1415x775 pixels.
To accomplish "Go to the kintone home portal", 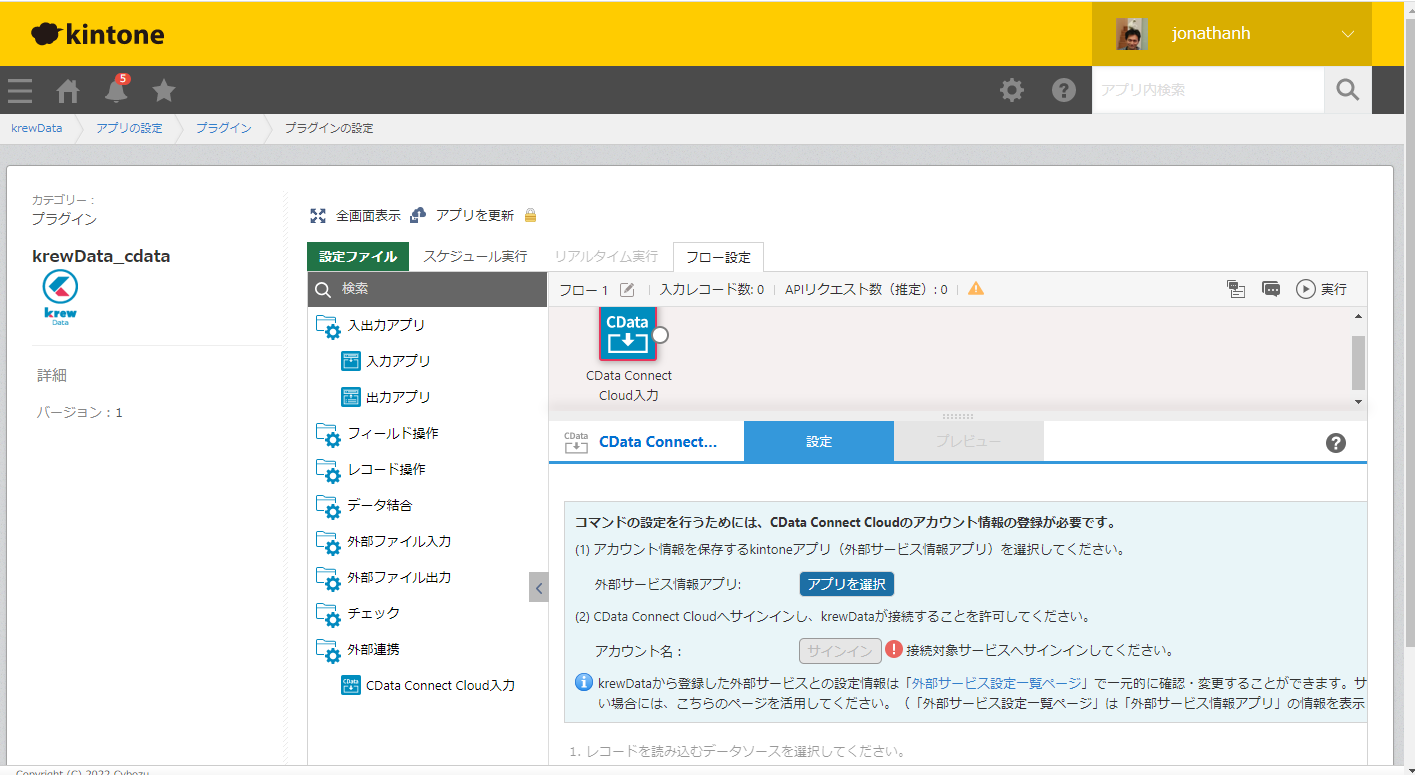I will (68, 91).
